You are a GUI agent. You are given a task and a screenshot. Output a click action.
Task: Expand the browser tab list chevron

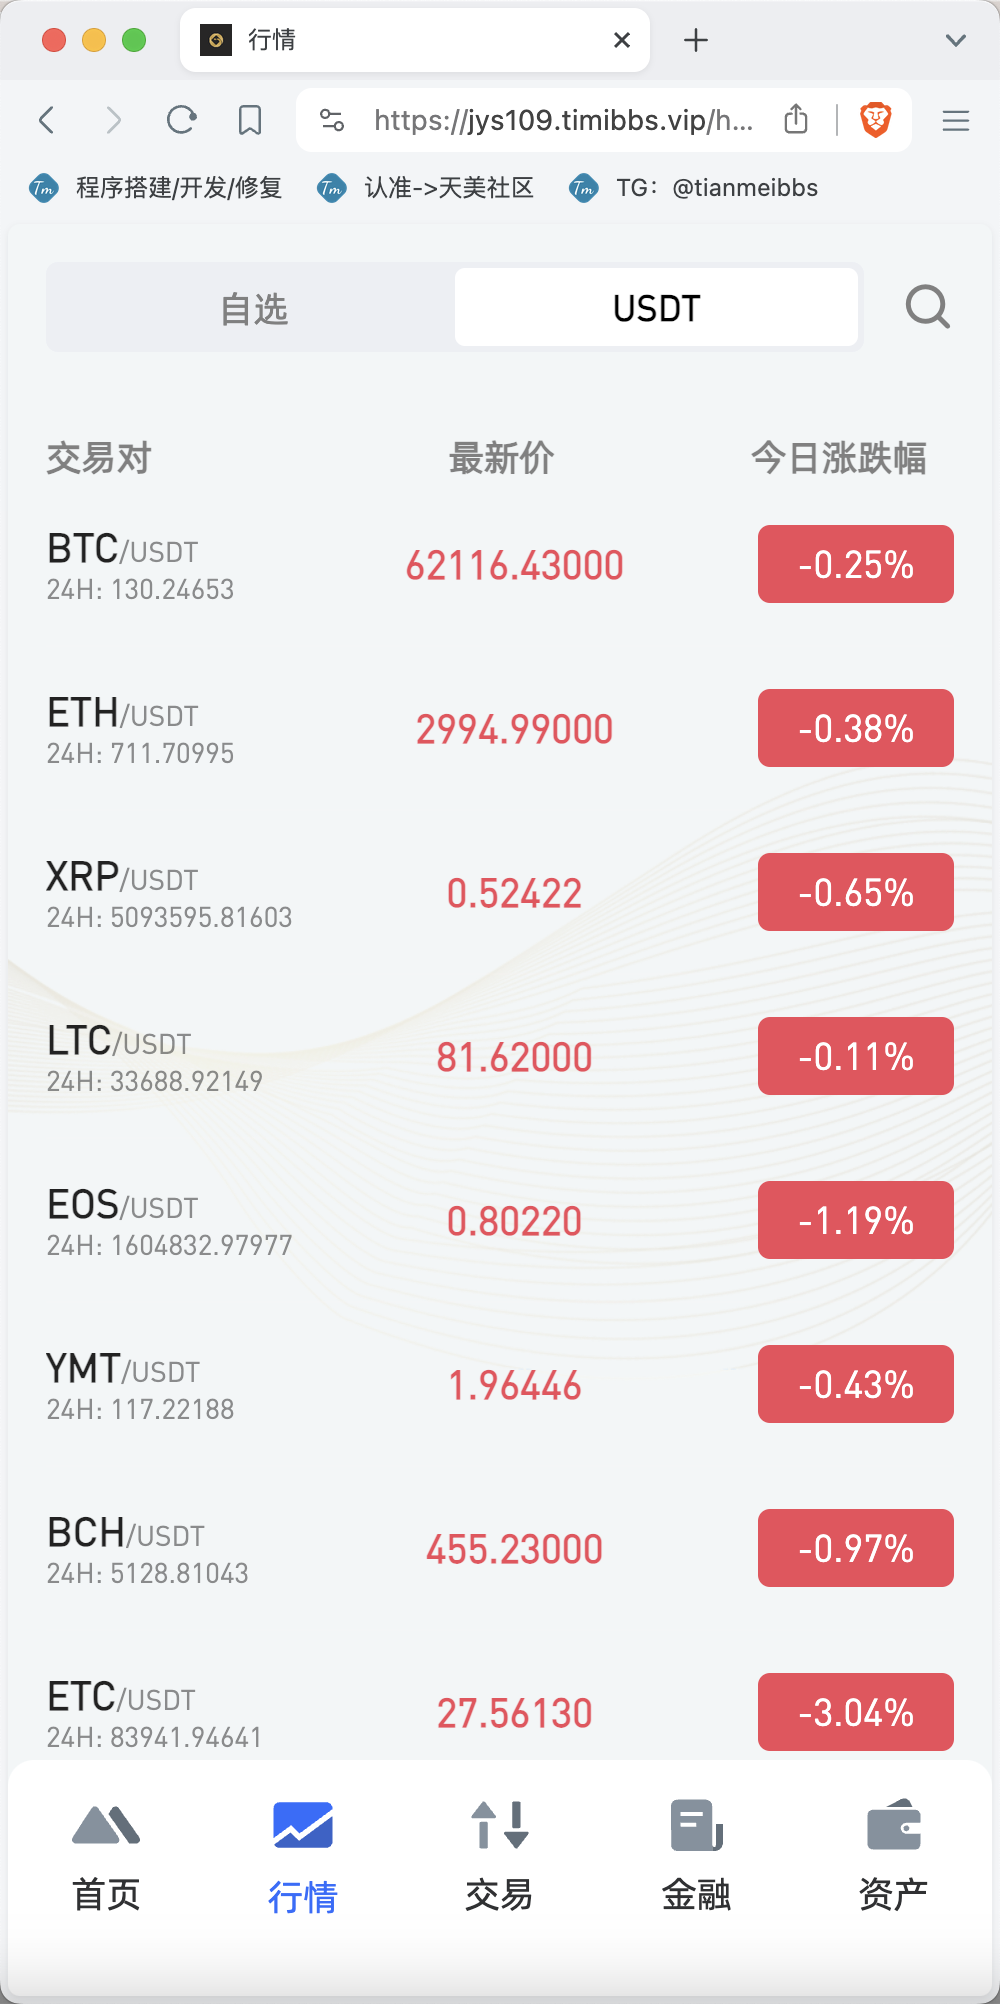pos(955,40)
